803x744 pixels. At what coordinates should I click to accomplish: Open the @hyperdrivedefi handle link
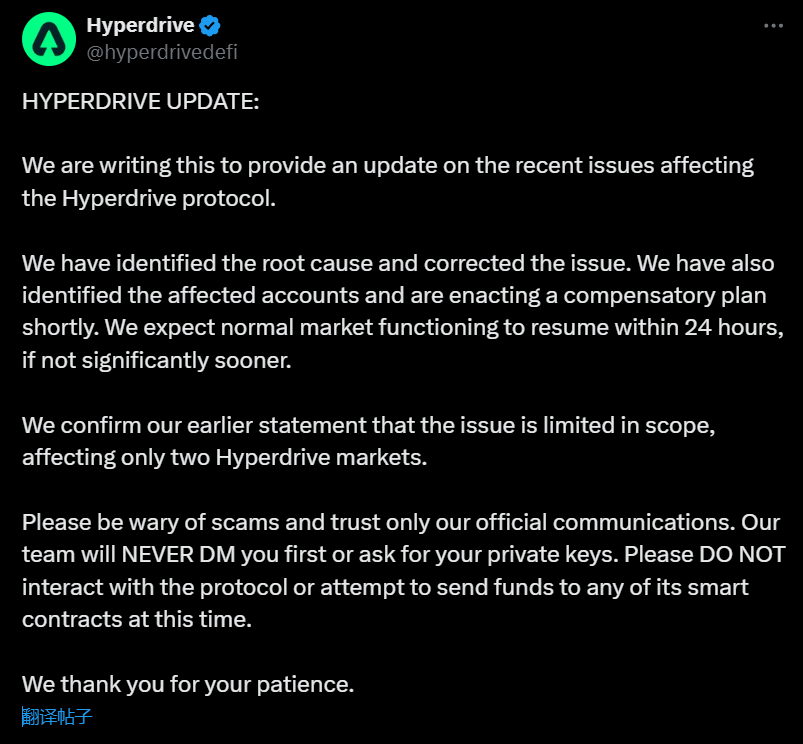(162, 52)
